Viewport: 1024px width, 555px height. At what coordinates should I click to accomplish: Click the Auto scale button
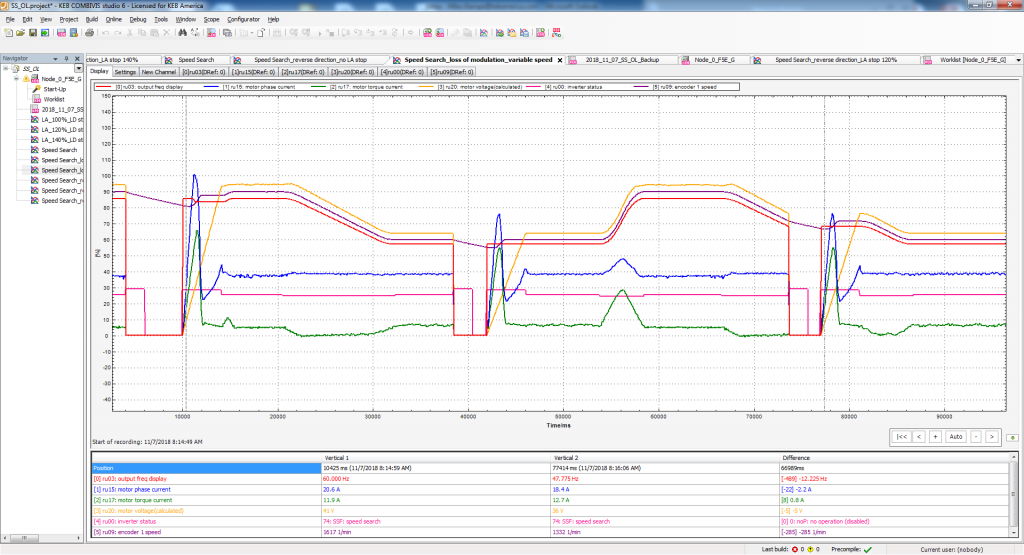tap(955, 437)
